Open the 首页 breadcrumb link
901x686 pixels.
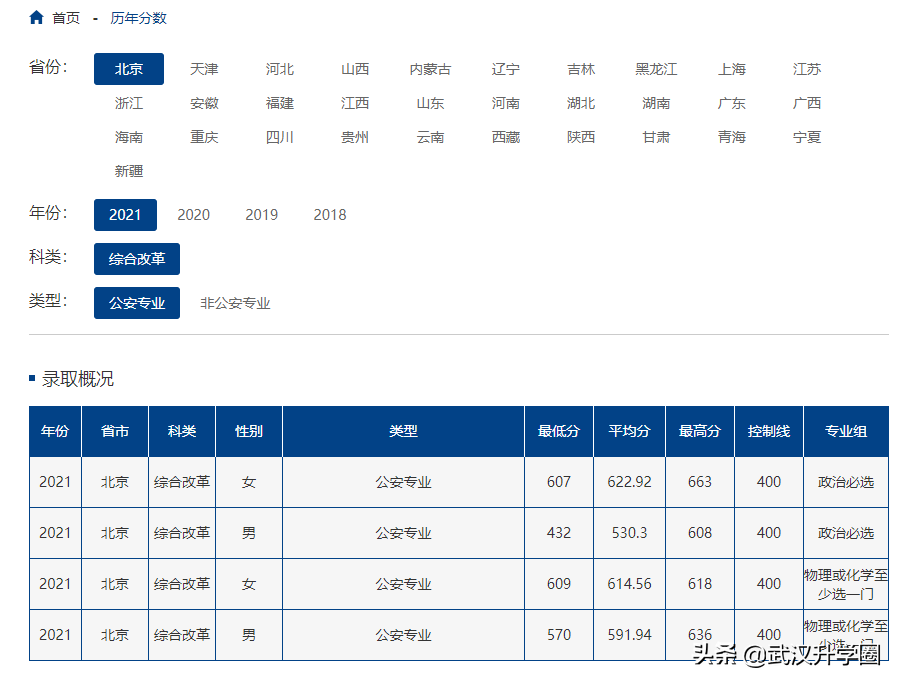66,18
